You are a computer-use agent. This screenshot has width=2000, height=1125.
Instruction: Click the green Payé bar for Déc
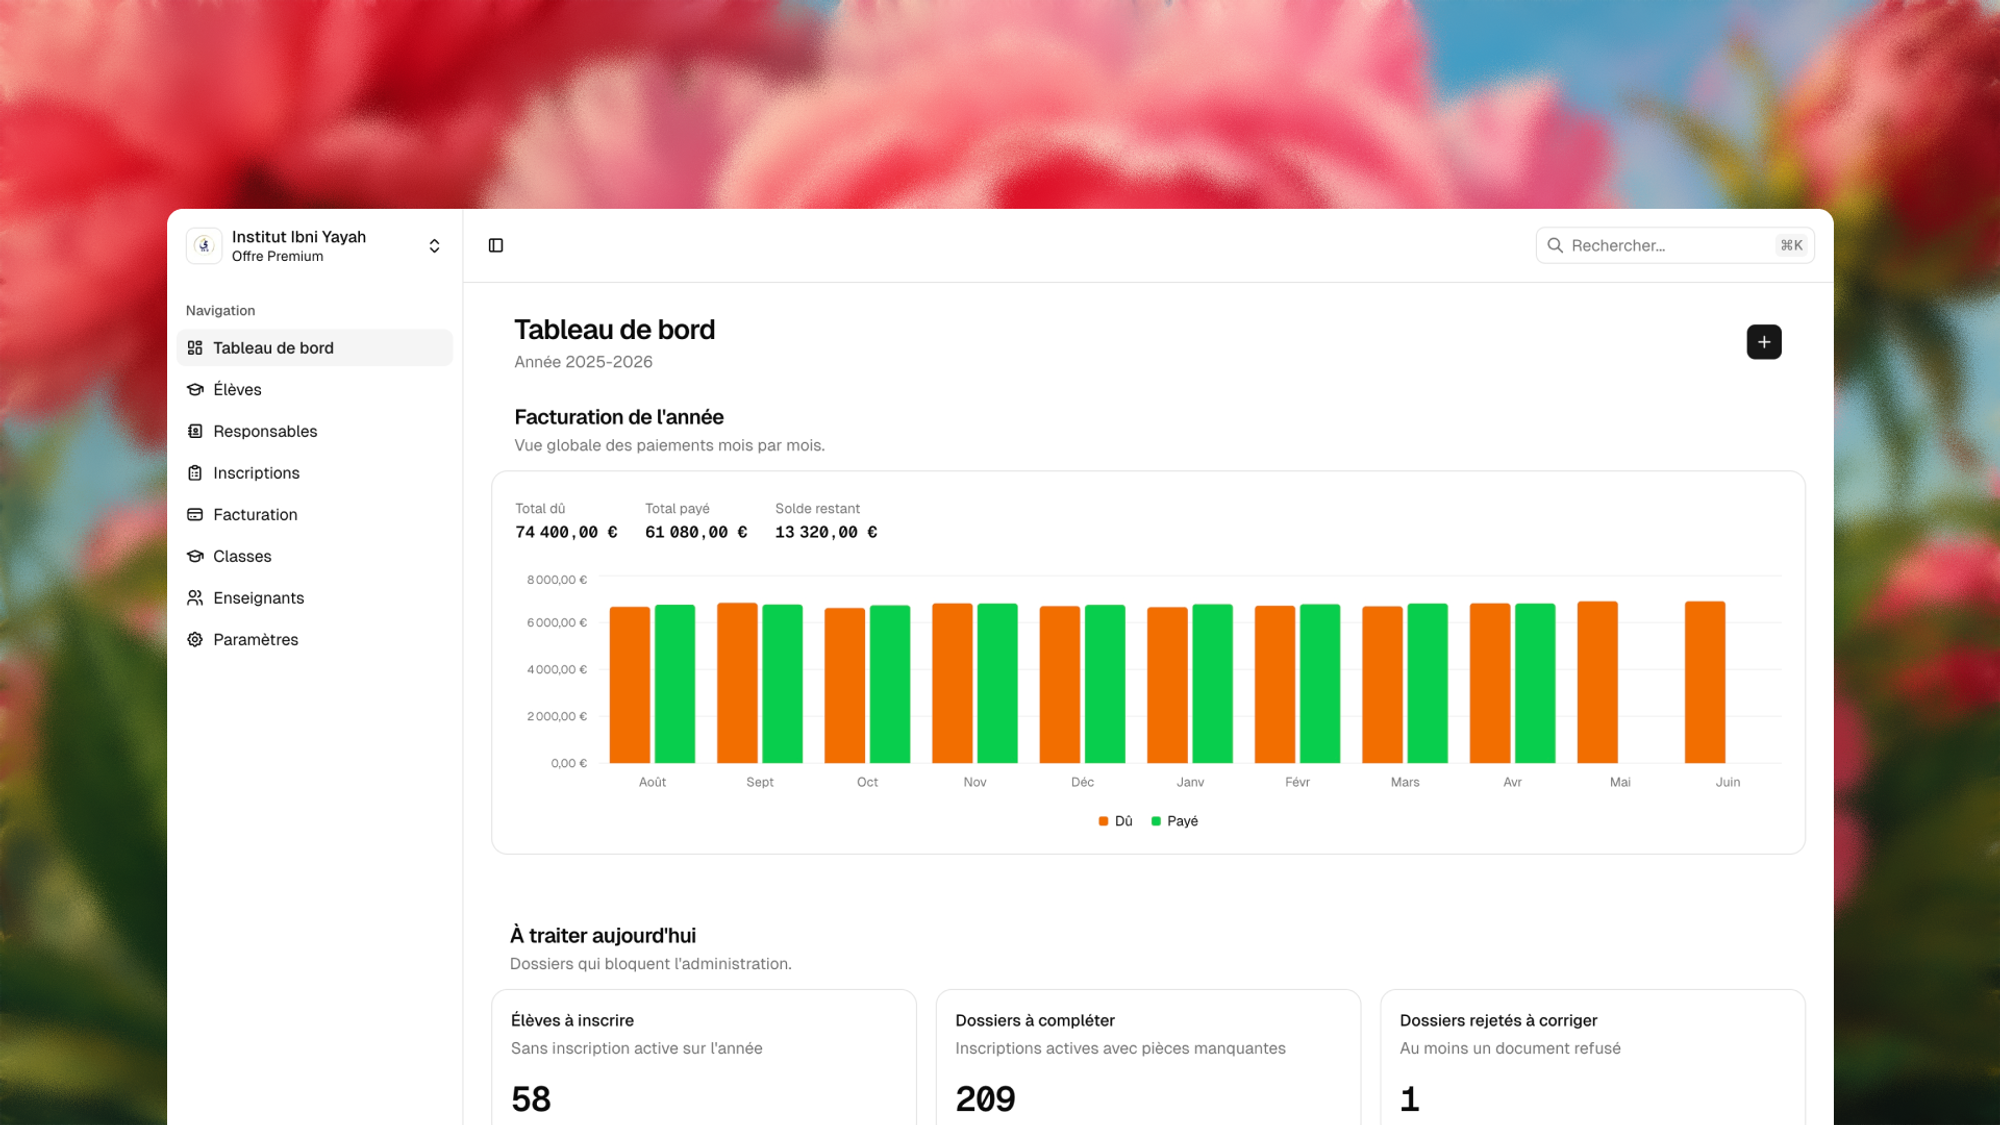point(1105,684)
